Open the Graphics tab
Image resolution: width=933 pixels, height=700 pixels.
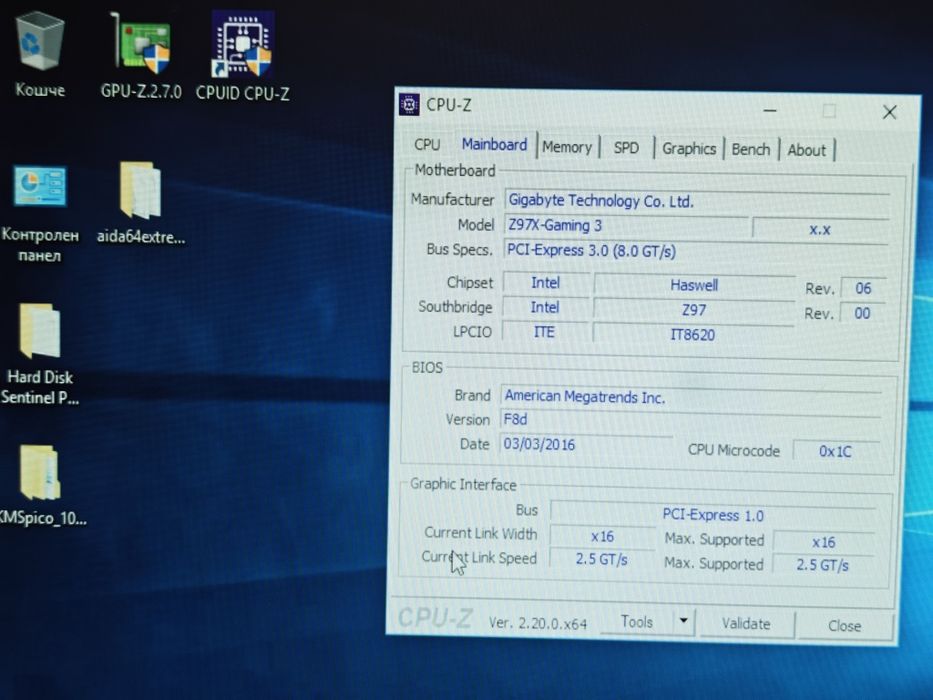point(689,149)
